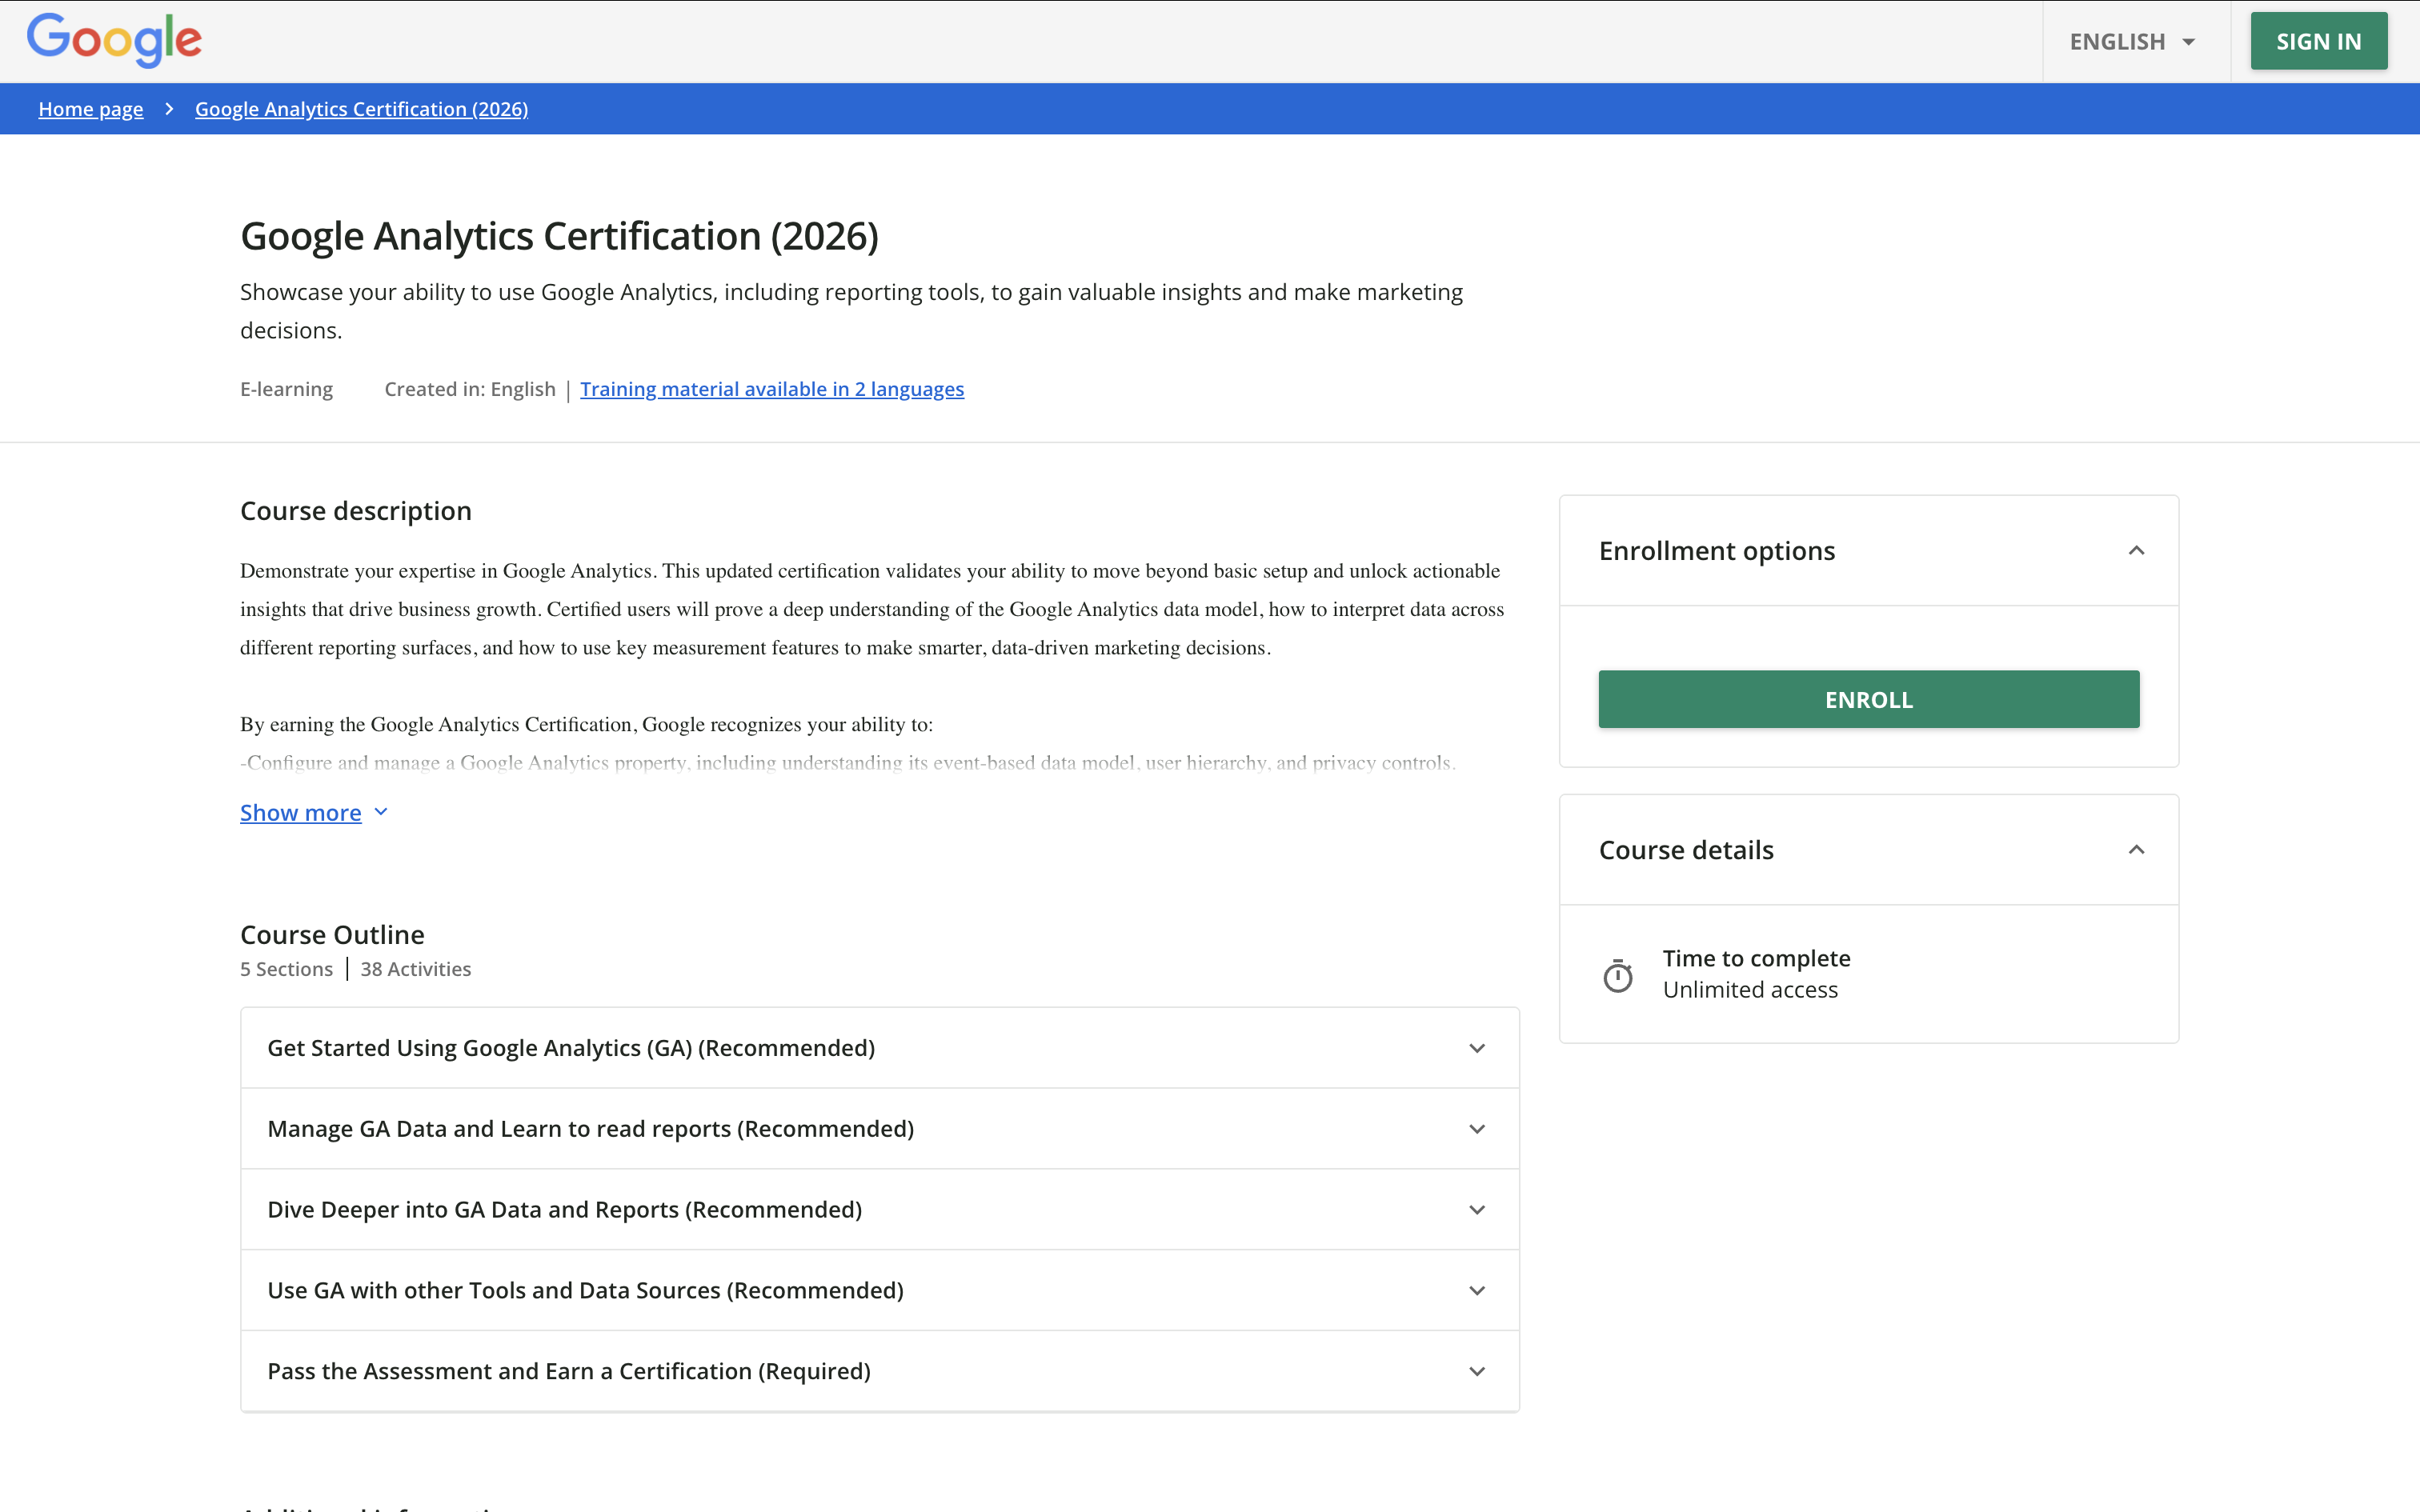This screenshot has height=1512, width=2420.
Task: Click the page title Google Analytics Certification (2026)
Action: 559,237
